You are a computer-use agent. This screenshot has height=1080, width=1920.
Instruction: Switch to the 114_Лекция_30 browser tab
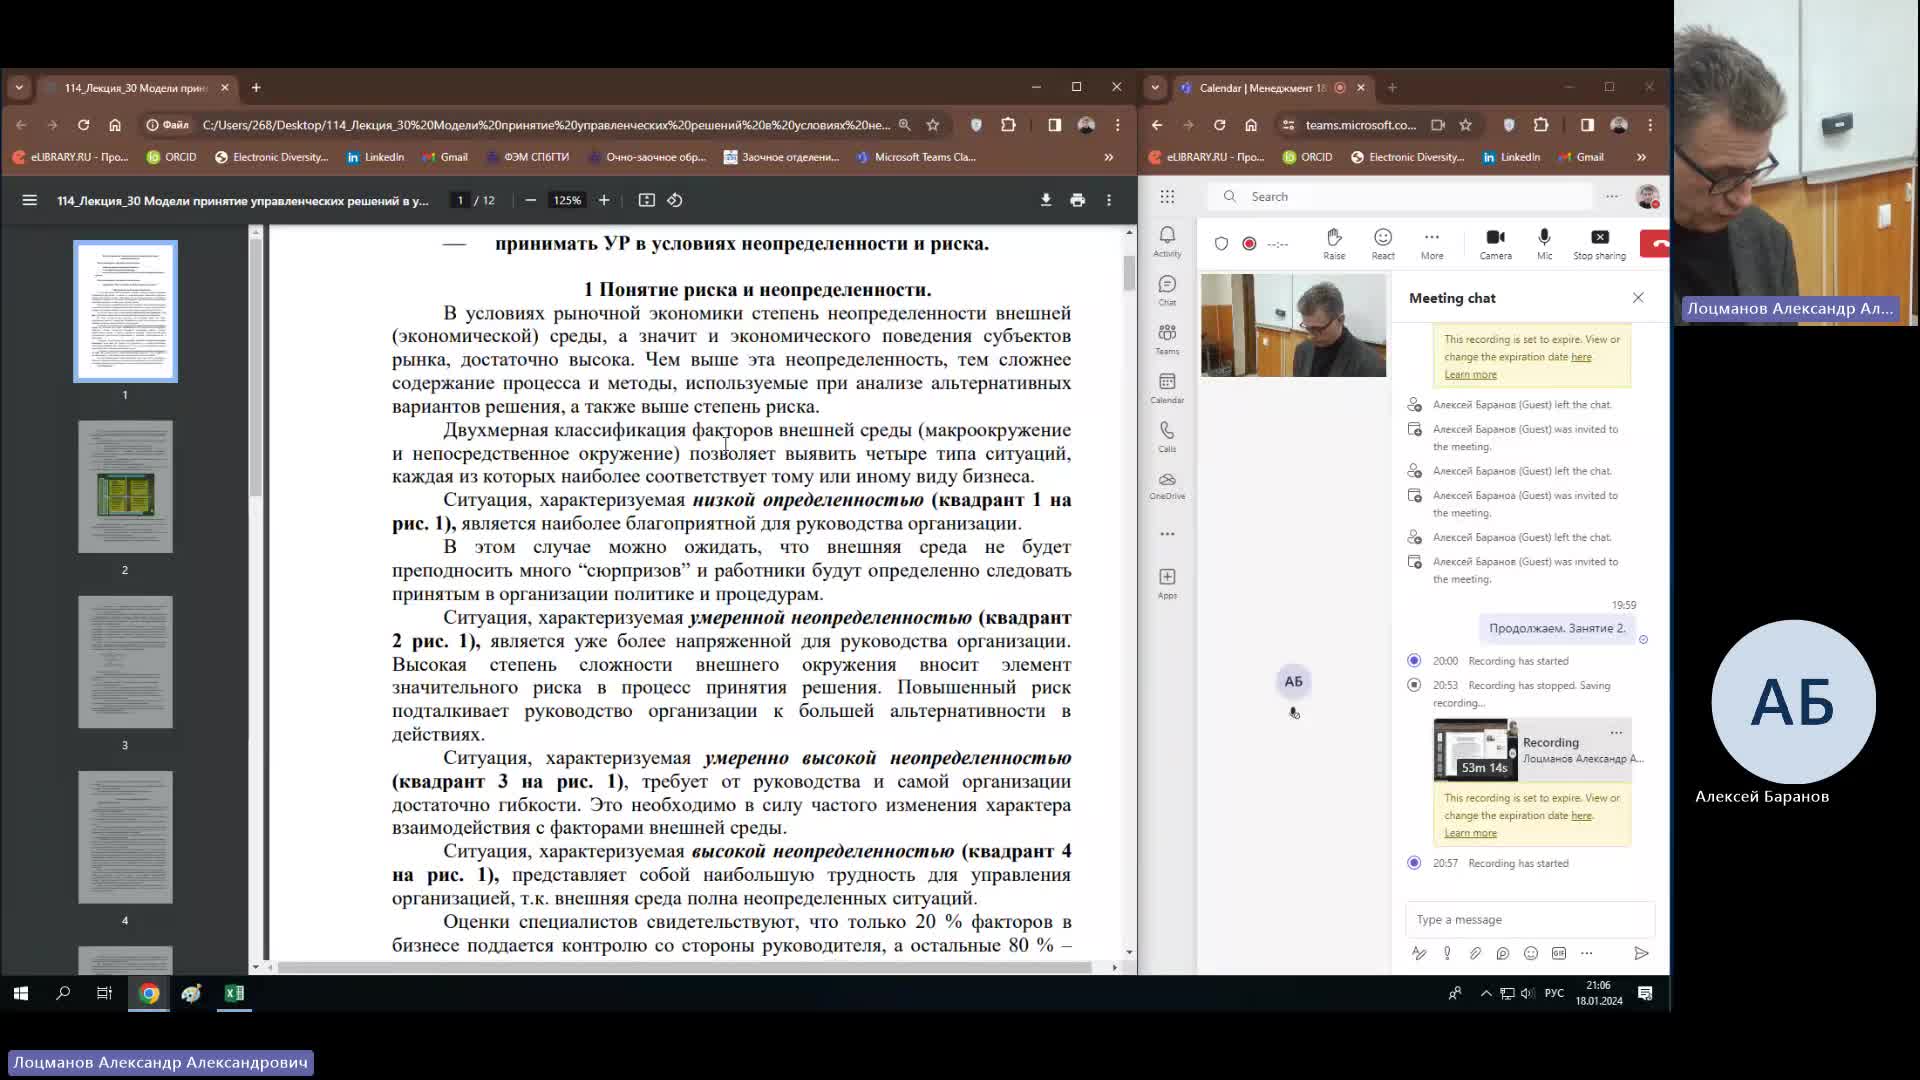(135, 88)
